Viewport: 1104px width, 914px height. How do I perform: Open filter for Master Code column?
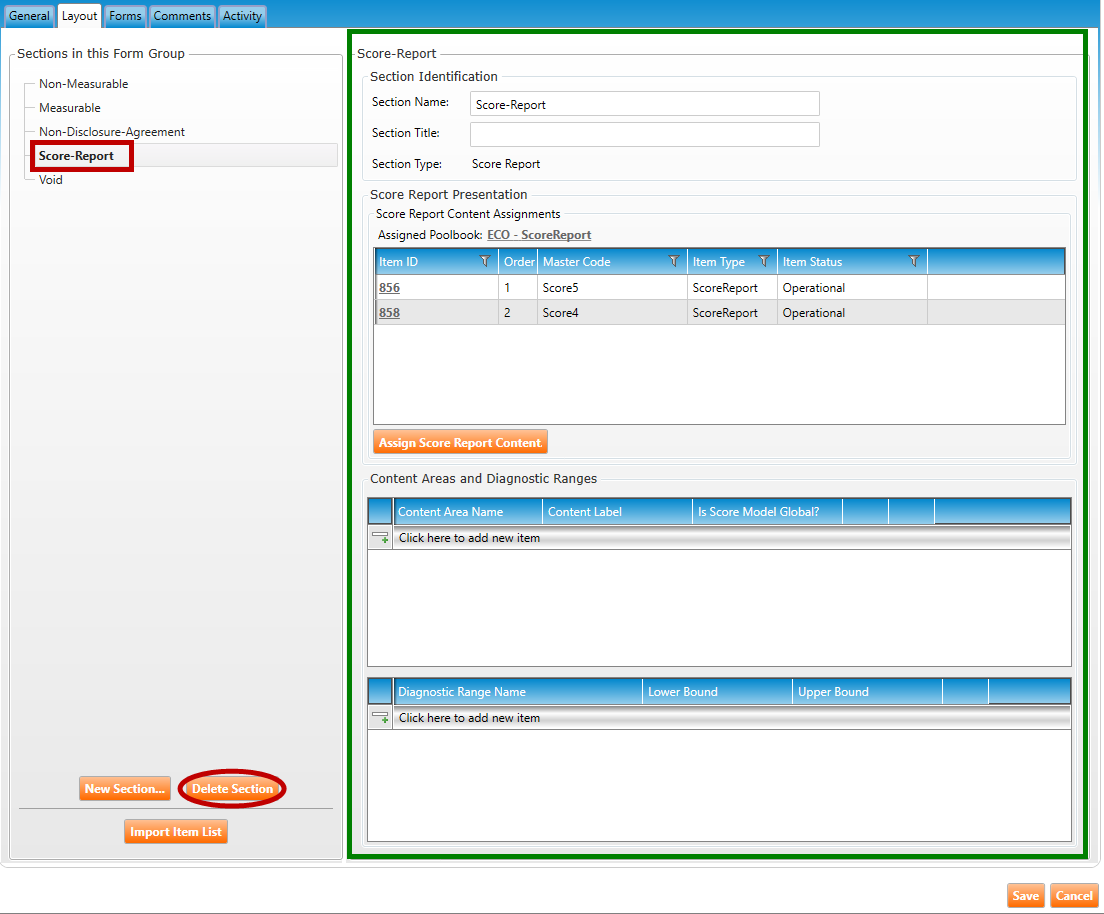(674, 262)
